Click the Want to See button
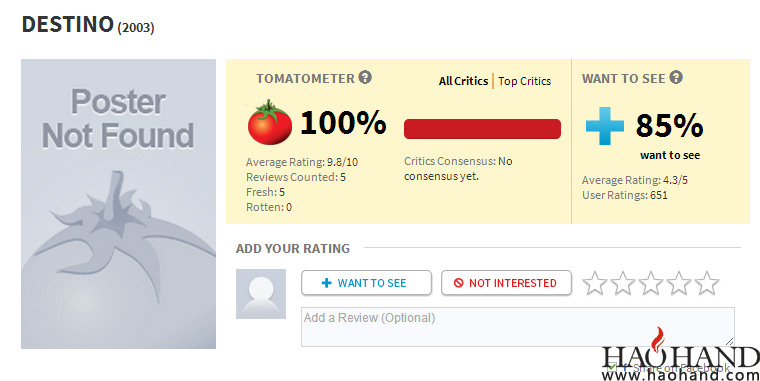 366,283
